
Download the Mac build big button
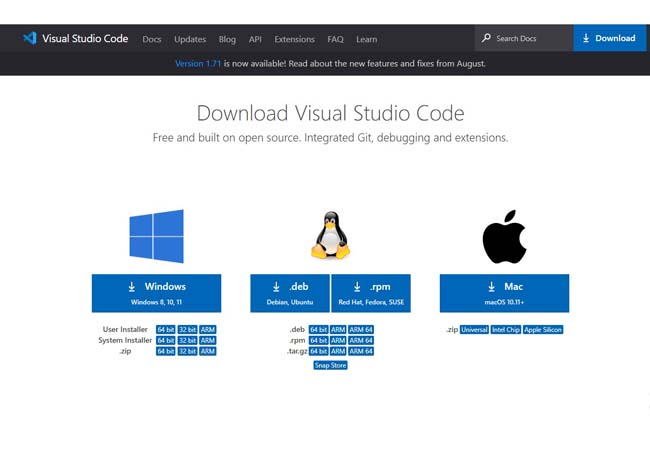click(x=504, y=293)
